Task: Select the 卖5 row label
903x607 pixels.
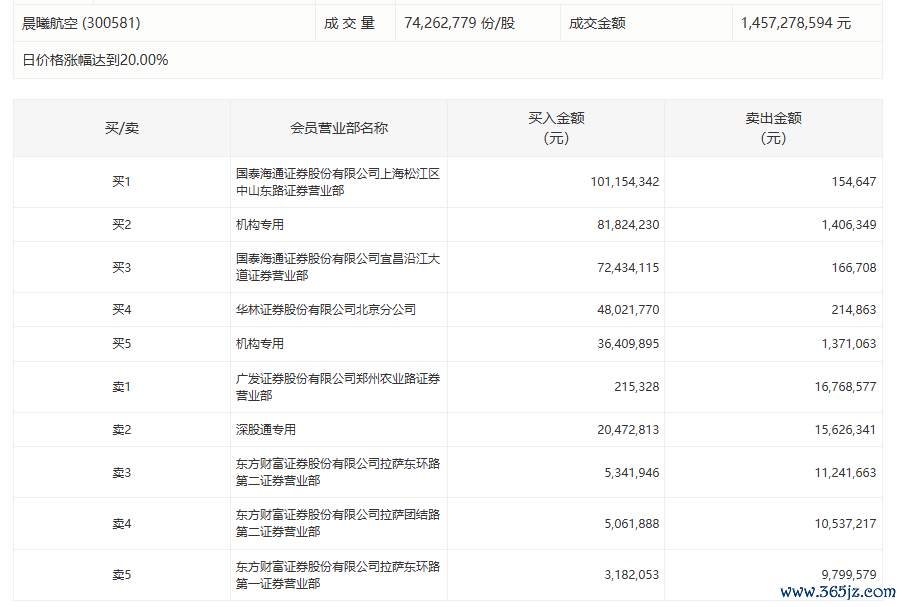Action: [x=122, y=575]
